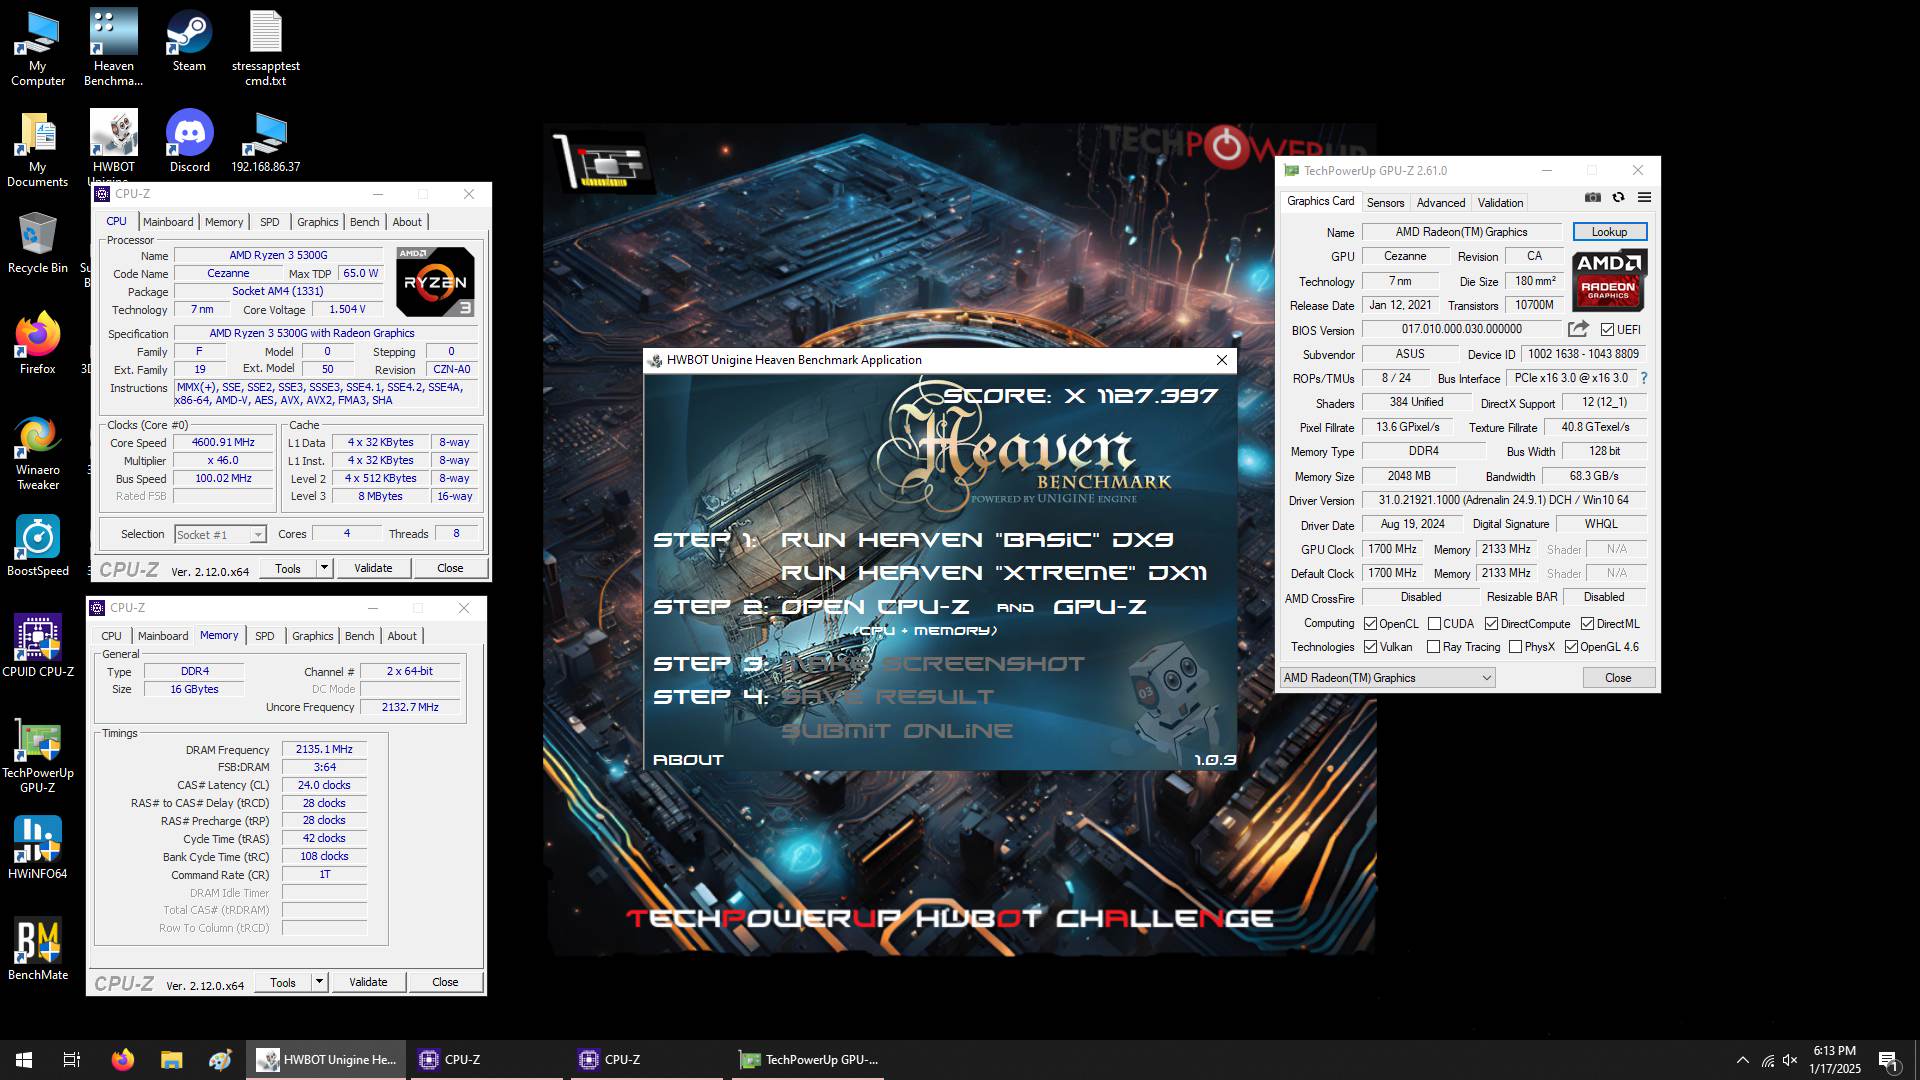Image resolution: width=1920 pixels, height=1080 pixels.
Task: Toggle Vulkan checkbox
Action: tap(1370, 647)
